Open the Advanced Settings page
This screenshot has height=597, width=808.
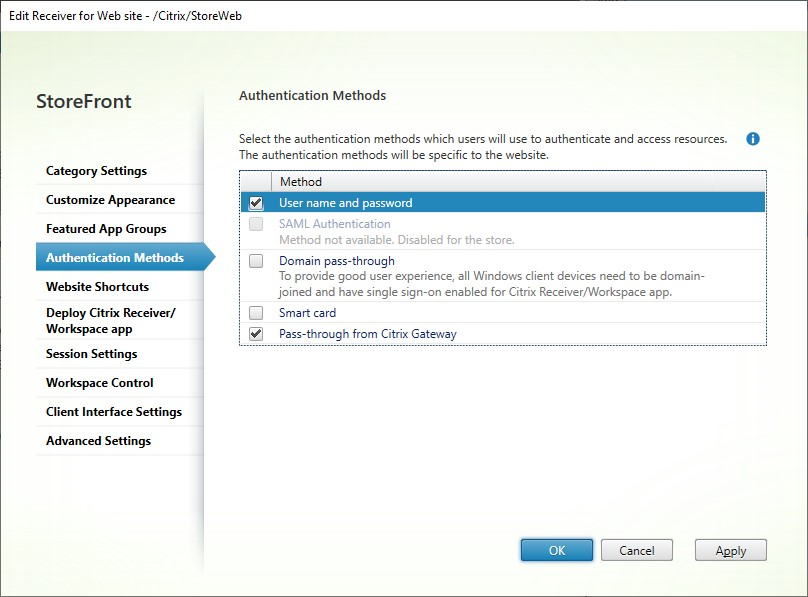pyautogui.click(x=97, y=440)
